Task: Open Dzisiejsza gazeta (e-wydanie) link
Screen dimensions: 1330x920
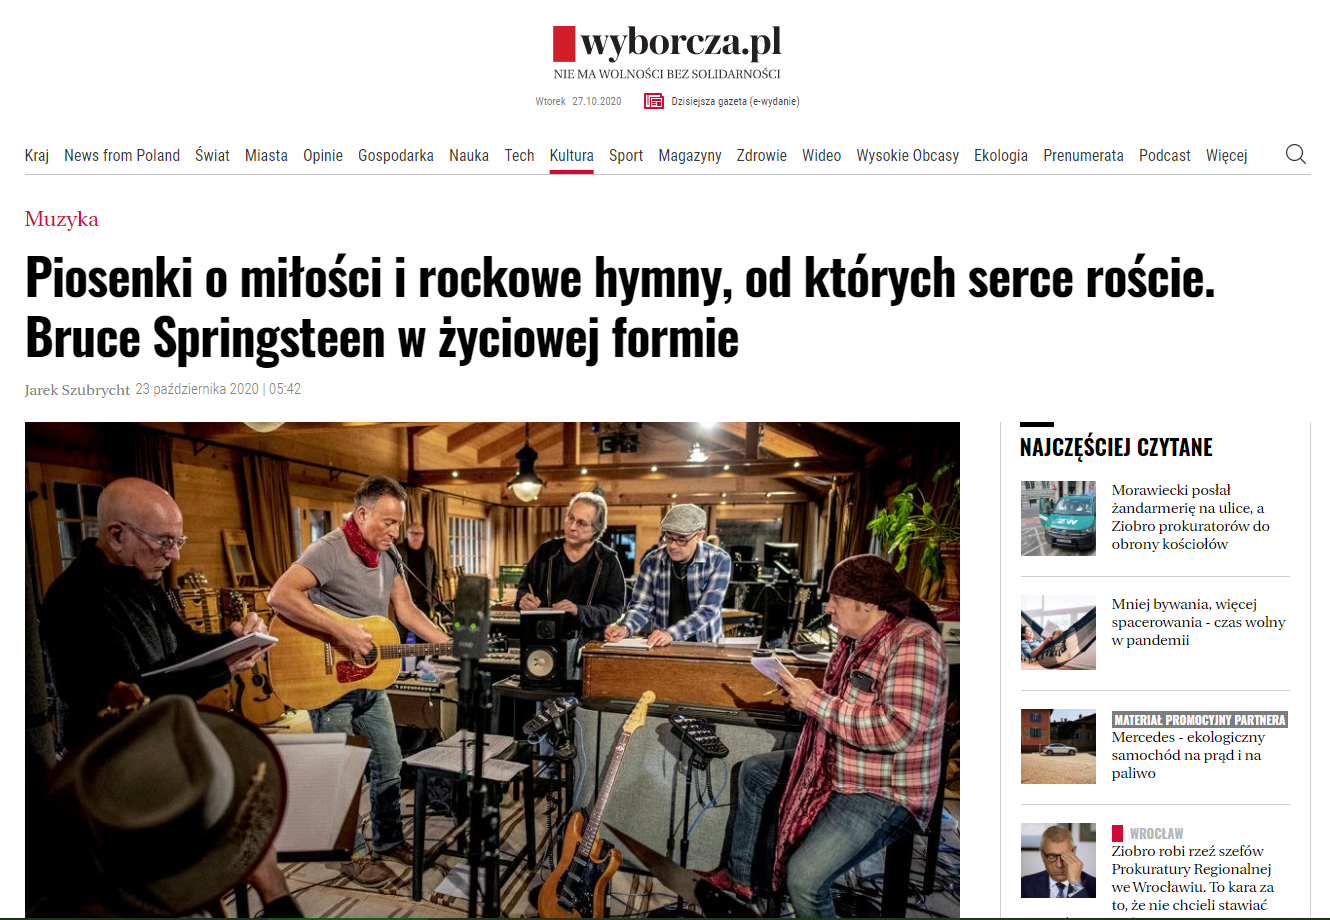Action: [735, 101]
